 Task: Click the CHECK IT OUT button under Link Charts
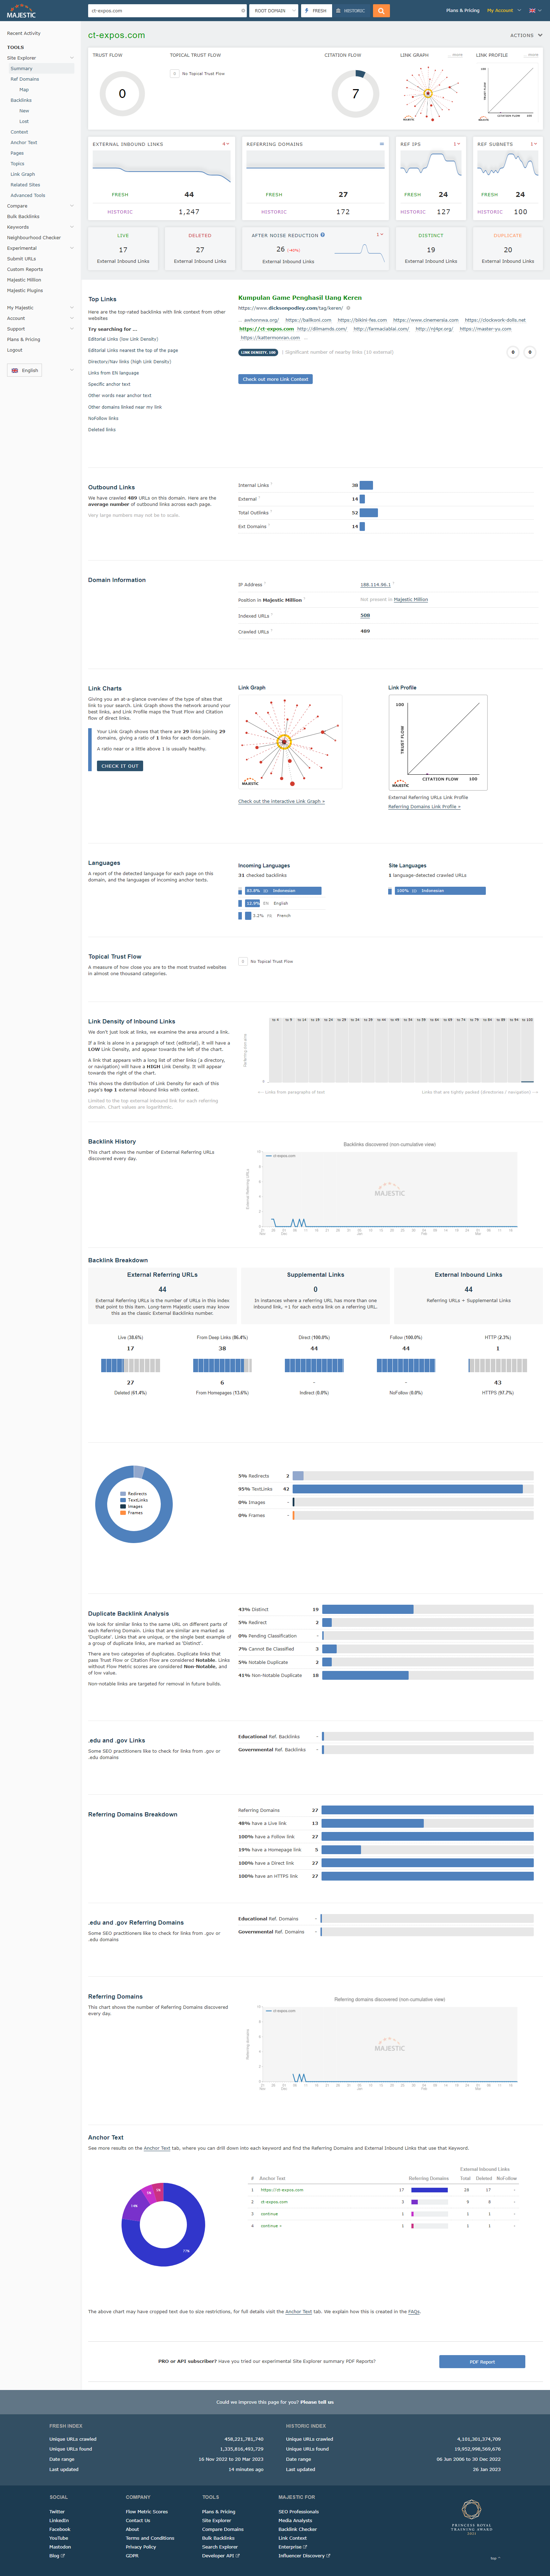120,766
